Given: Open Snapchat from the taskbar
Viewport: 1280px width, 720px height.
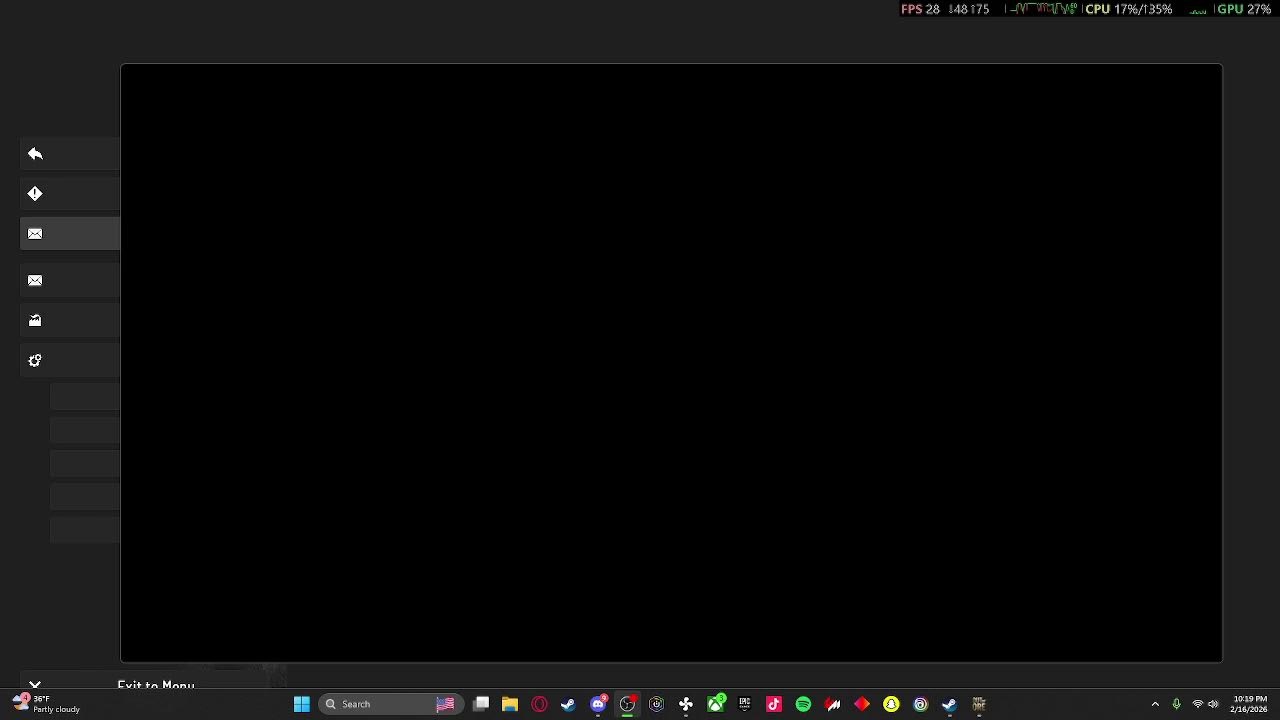Looking at the screenshot, I should (x=891, y=704).
